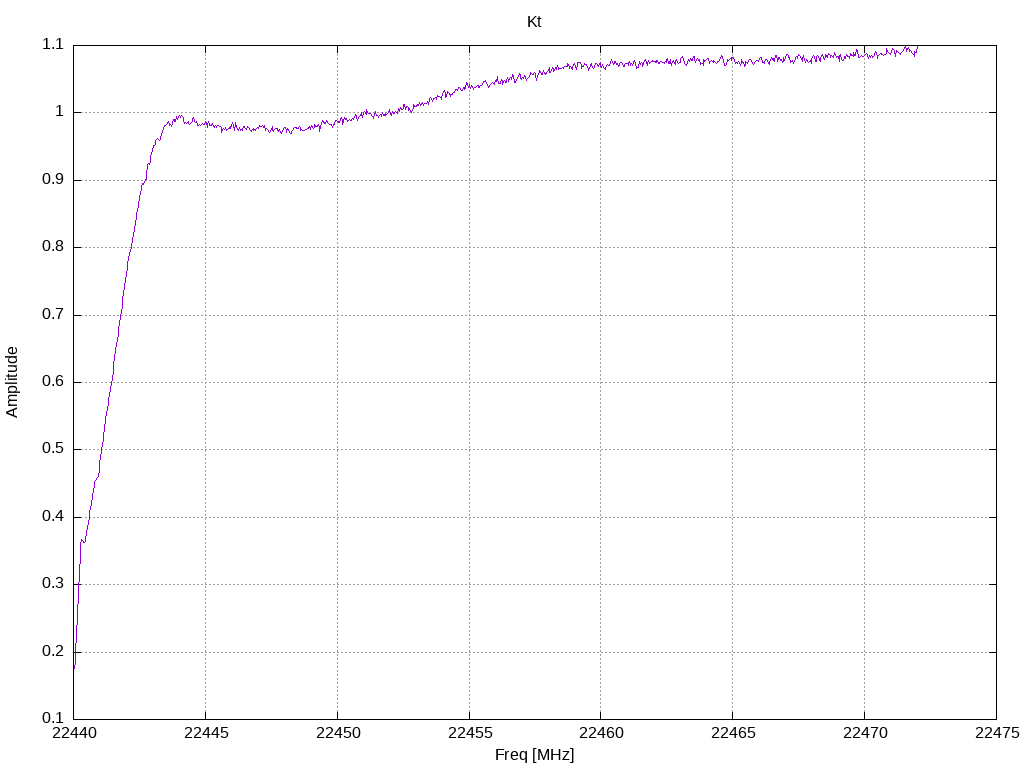Click the purple curve's end near 22472 MHz
This screenshot has width=1024, height=768.
point(918,47)
